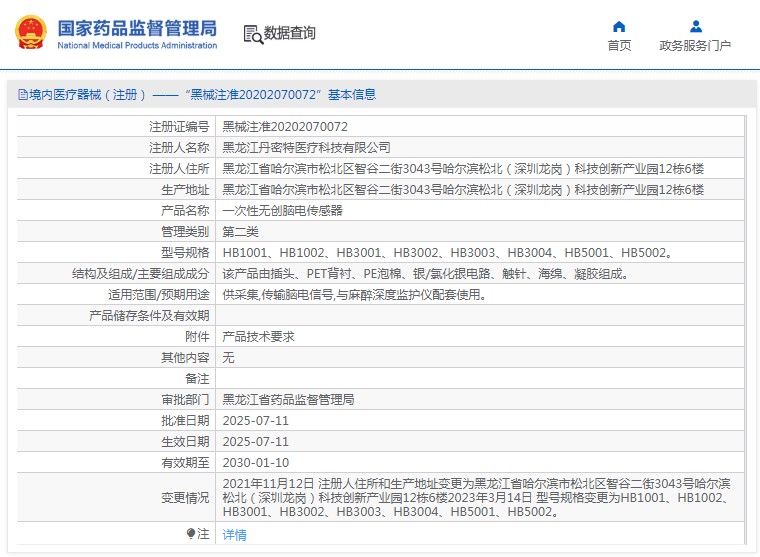Click the 型号规格 model list value
The image size is (760, 557).
click(447, 253)
